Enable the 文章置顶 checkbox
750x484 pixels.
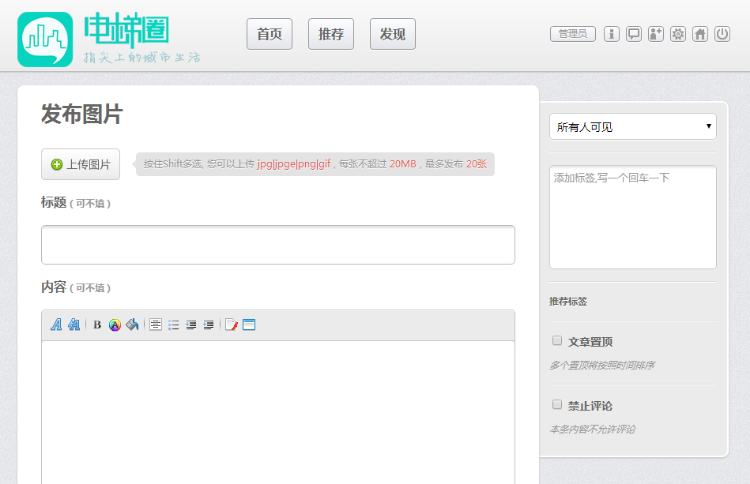(x=557, y=341)
